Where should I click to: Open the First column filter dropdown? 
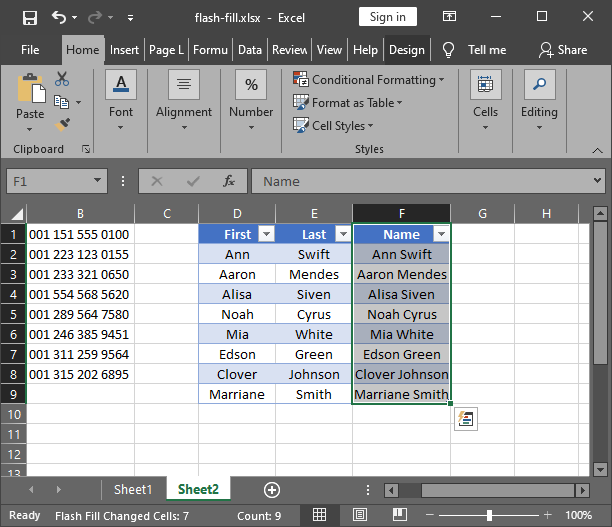pyautogui.click(x=267, y=234)
